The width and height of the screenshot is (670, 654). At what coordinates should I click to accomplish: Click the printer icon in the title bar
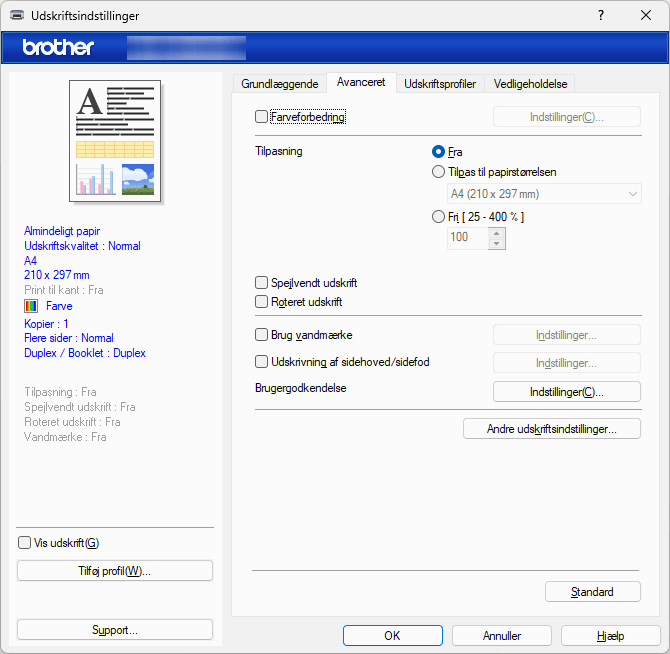click(x=17, y=16)
